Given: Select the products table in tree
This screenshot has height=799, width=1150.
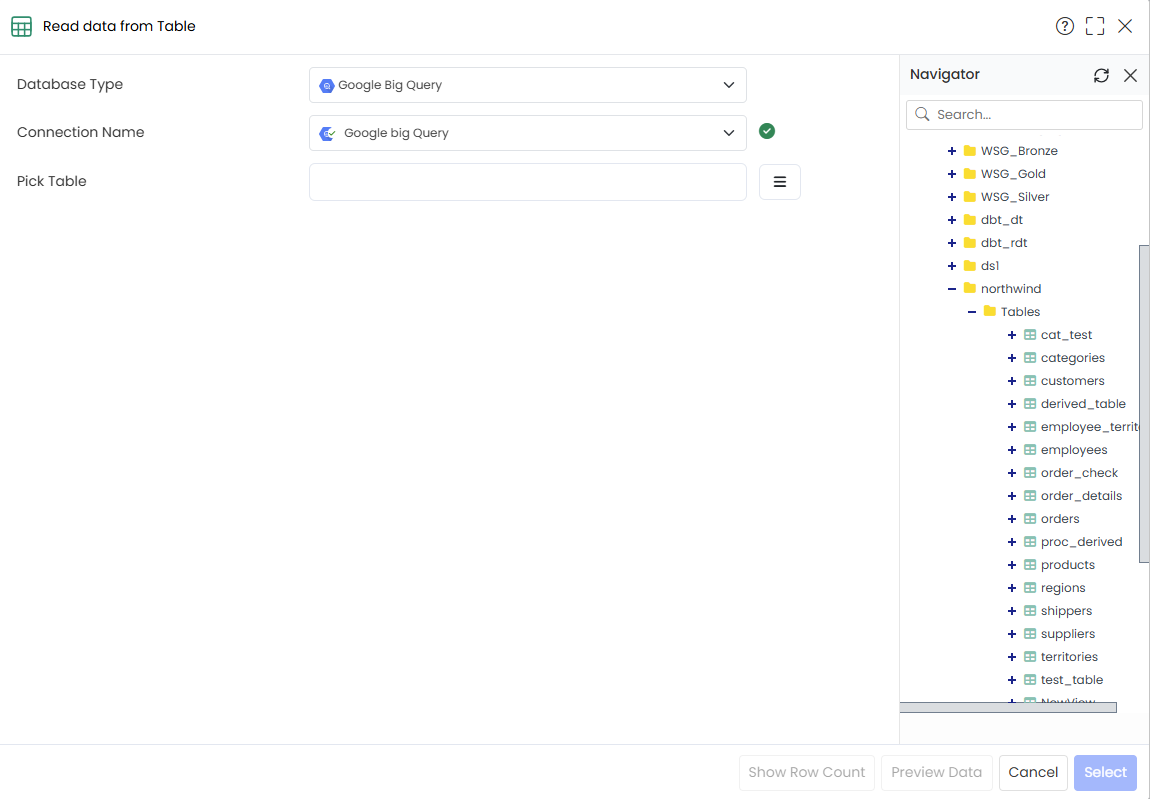Looking at the screenshot, I should (x=1067, y=565).
